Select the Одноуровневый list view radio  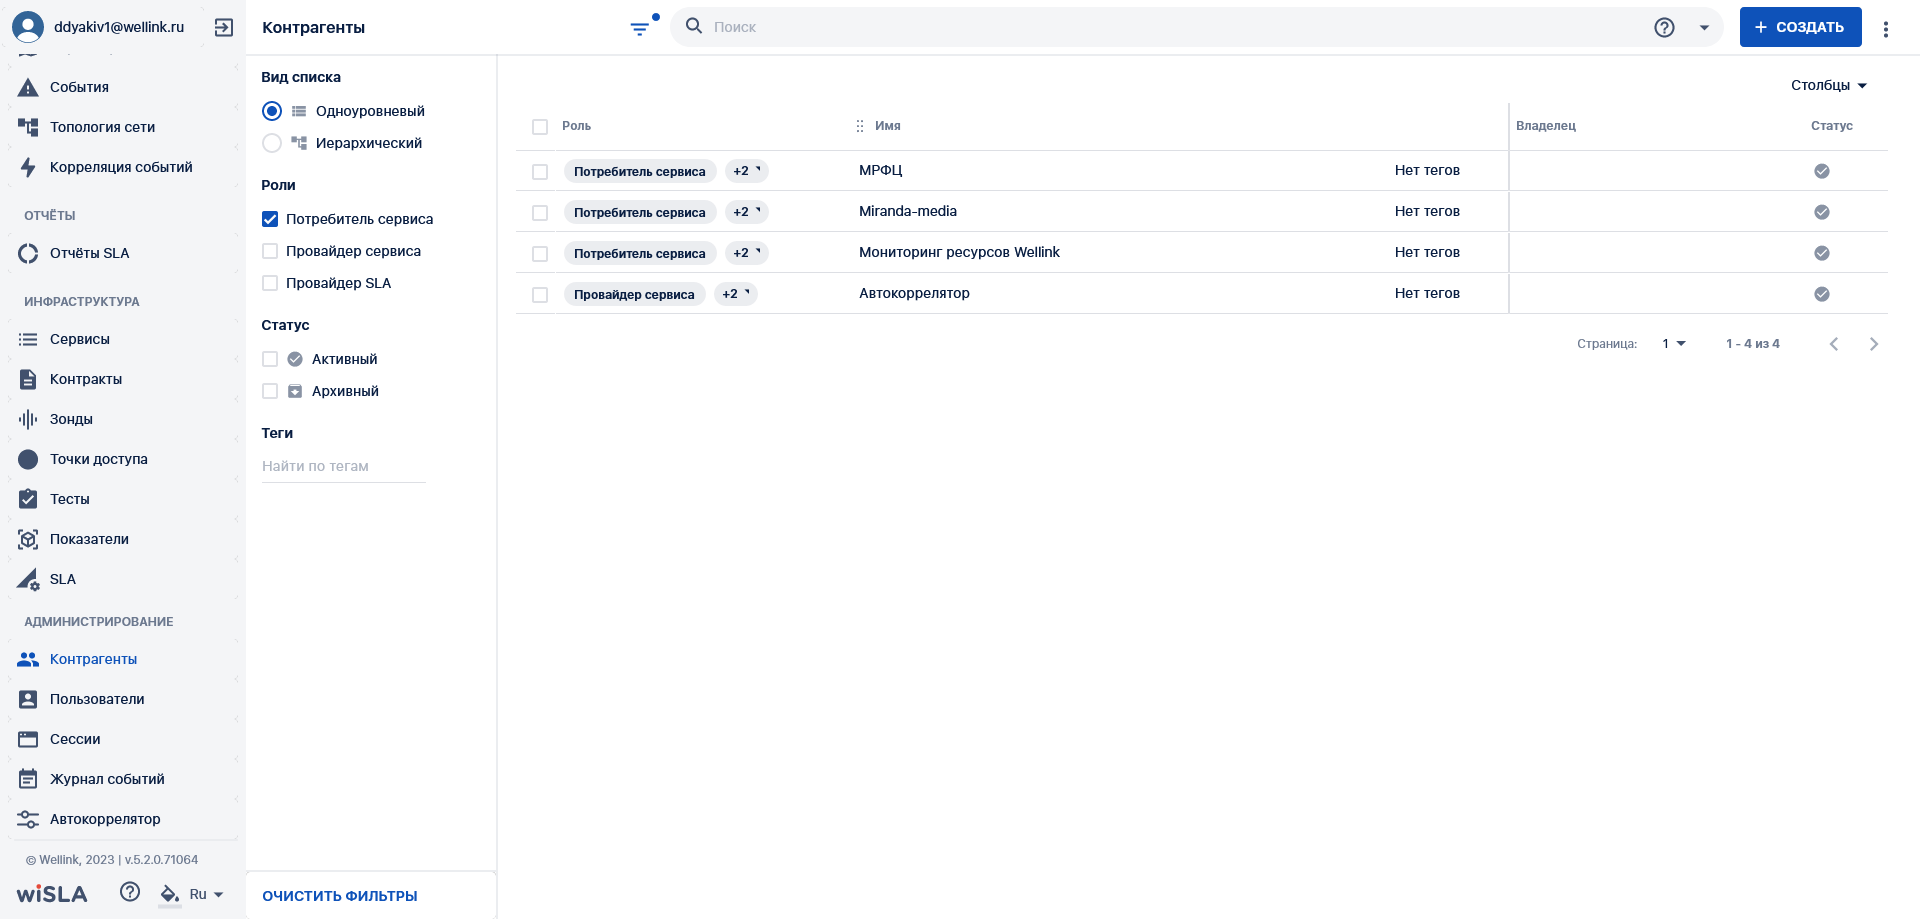point(272,111)
